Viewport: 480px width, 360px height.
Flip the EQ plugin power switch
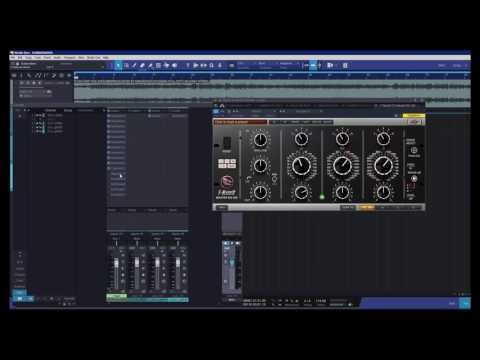pos(227,143)
